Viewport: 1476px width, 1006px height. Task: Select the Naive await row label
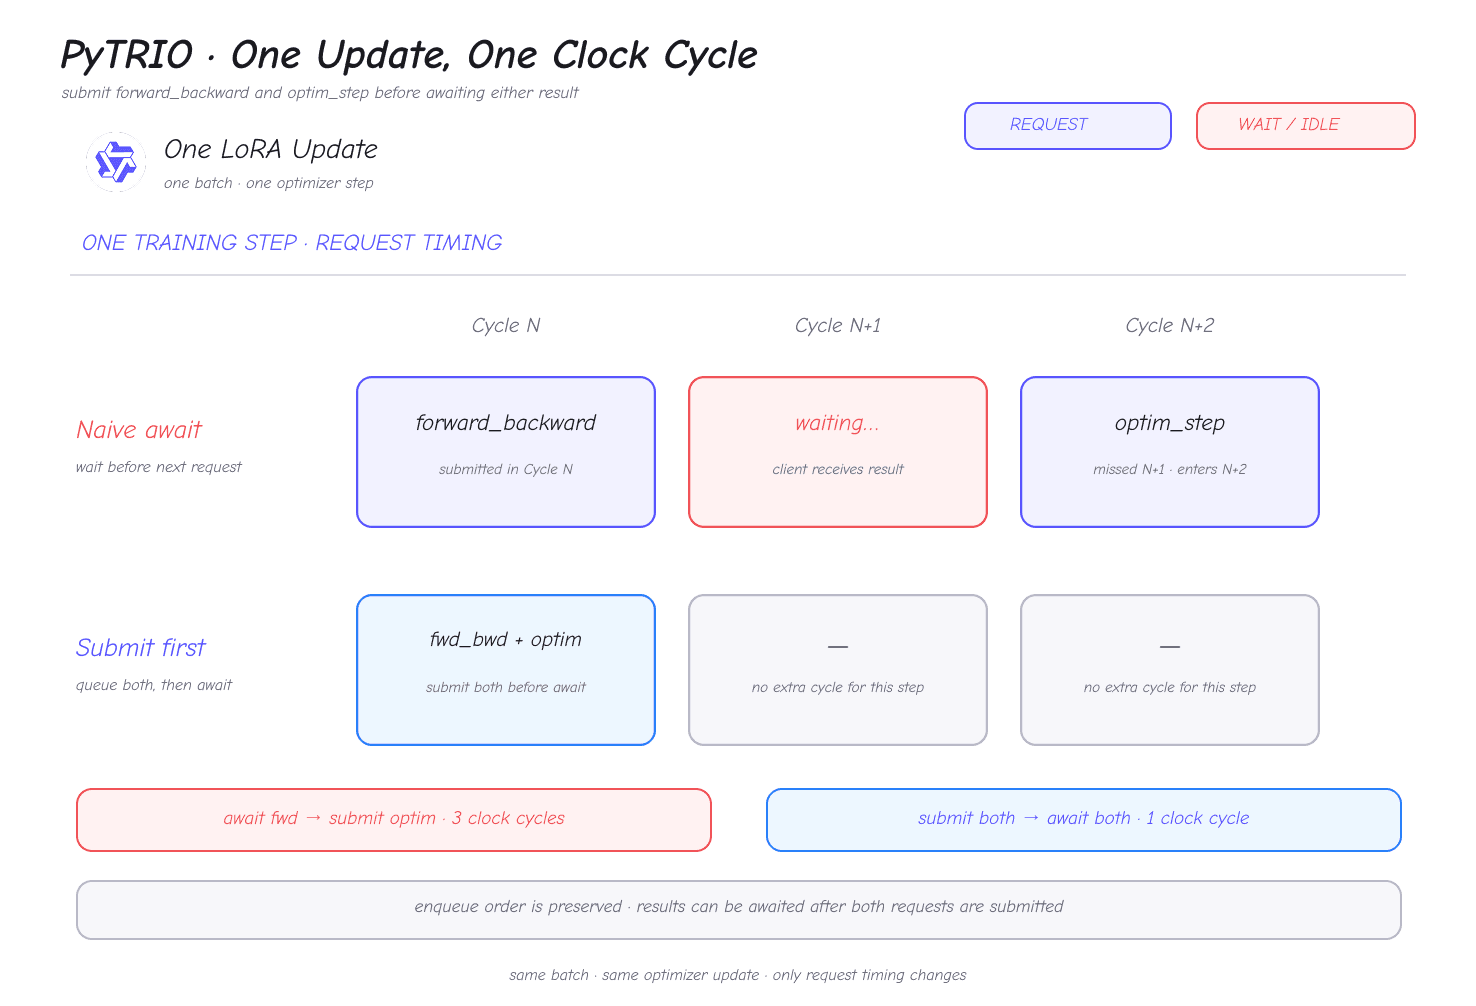click(x=139, y=430)
